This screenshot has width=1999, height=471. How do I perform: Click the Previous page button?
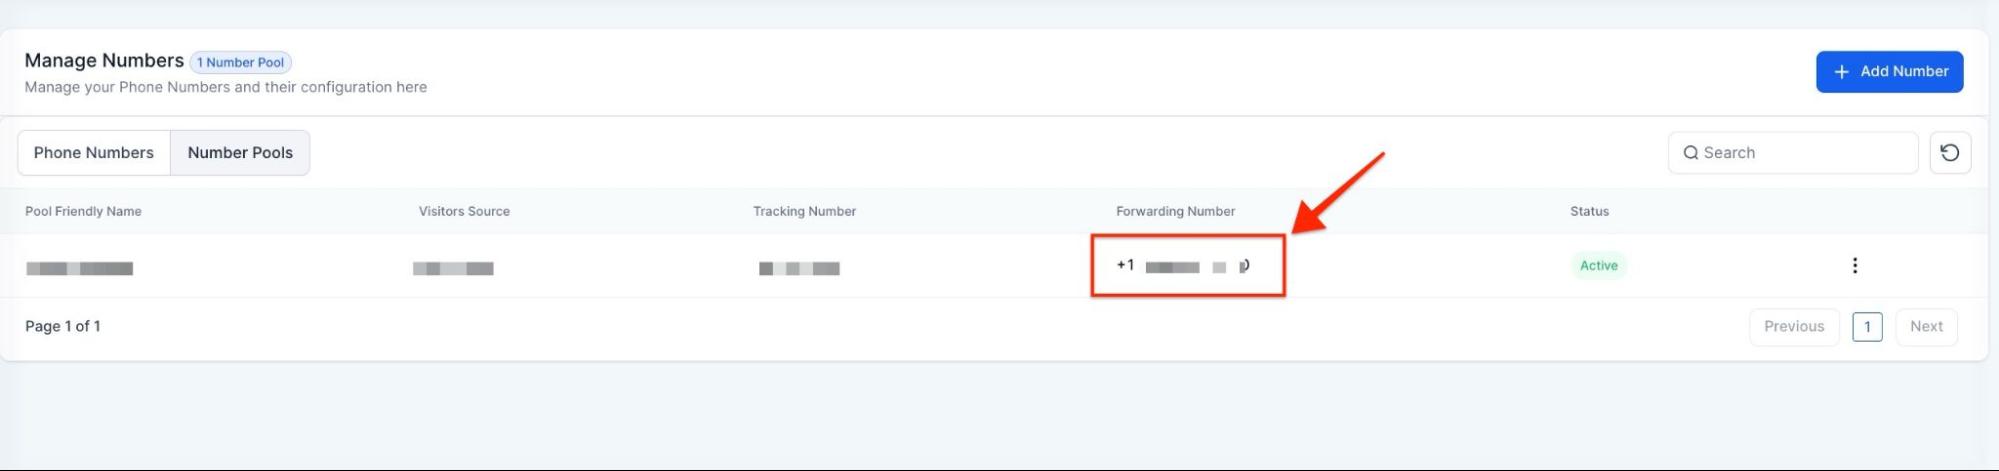1794,327
